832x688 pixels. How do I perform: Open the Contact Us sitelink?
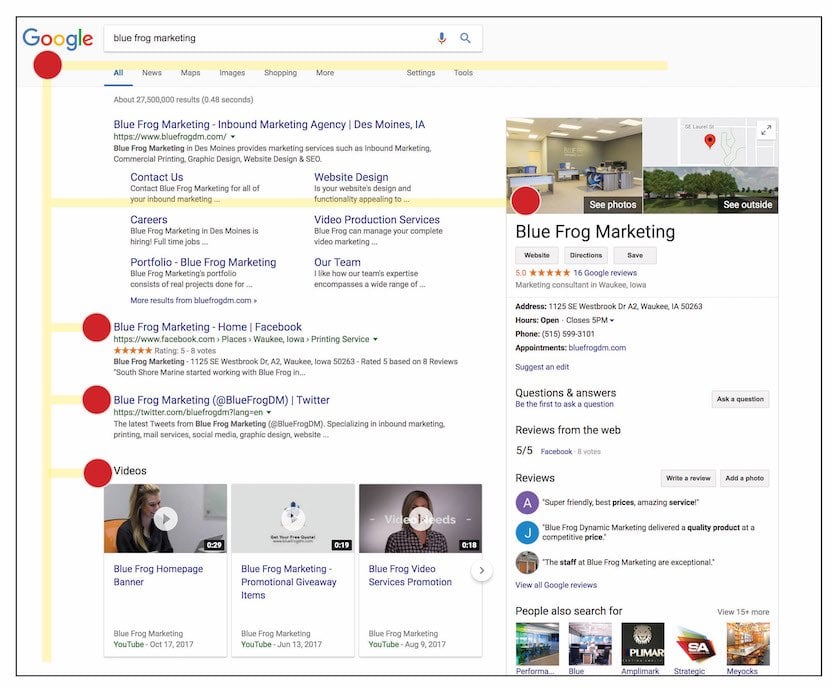coord(157,177)
